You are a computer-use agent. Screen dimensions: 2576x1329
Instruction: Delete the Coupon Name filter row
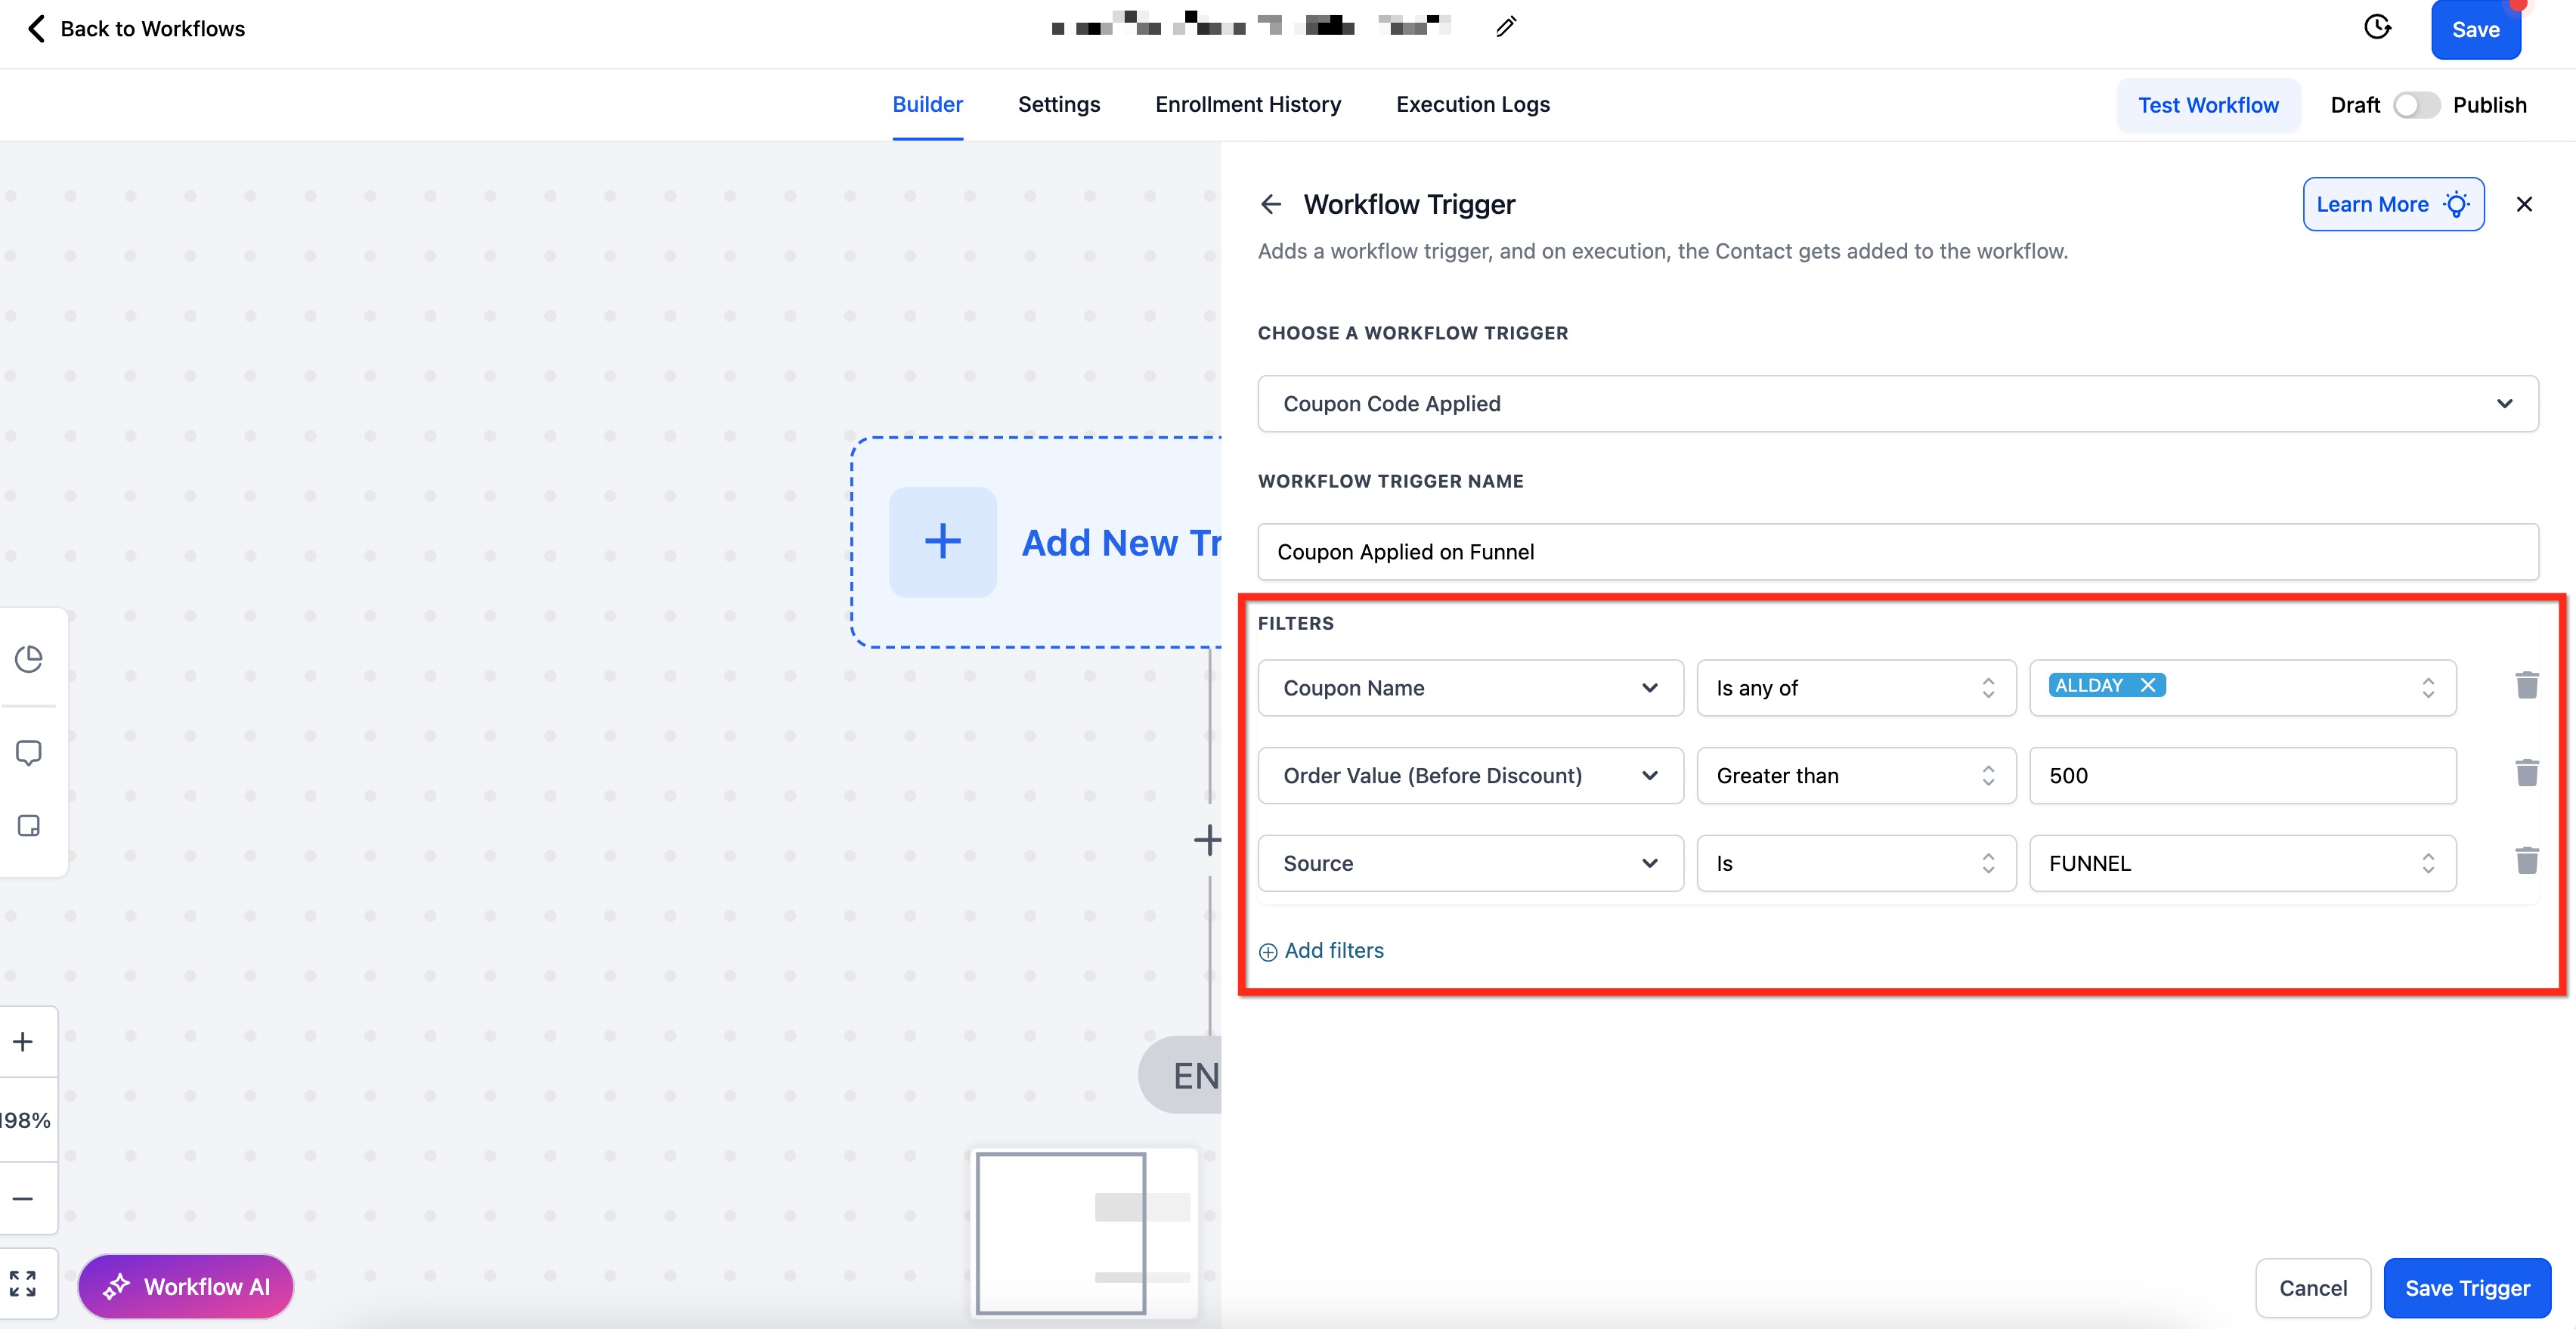(x=2526, y=686)
